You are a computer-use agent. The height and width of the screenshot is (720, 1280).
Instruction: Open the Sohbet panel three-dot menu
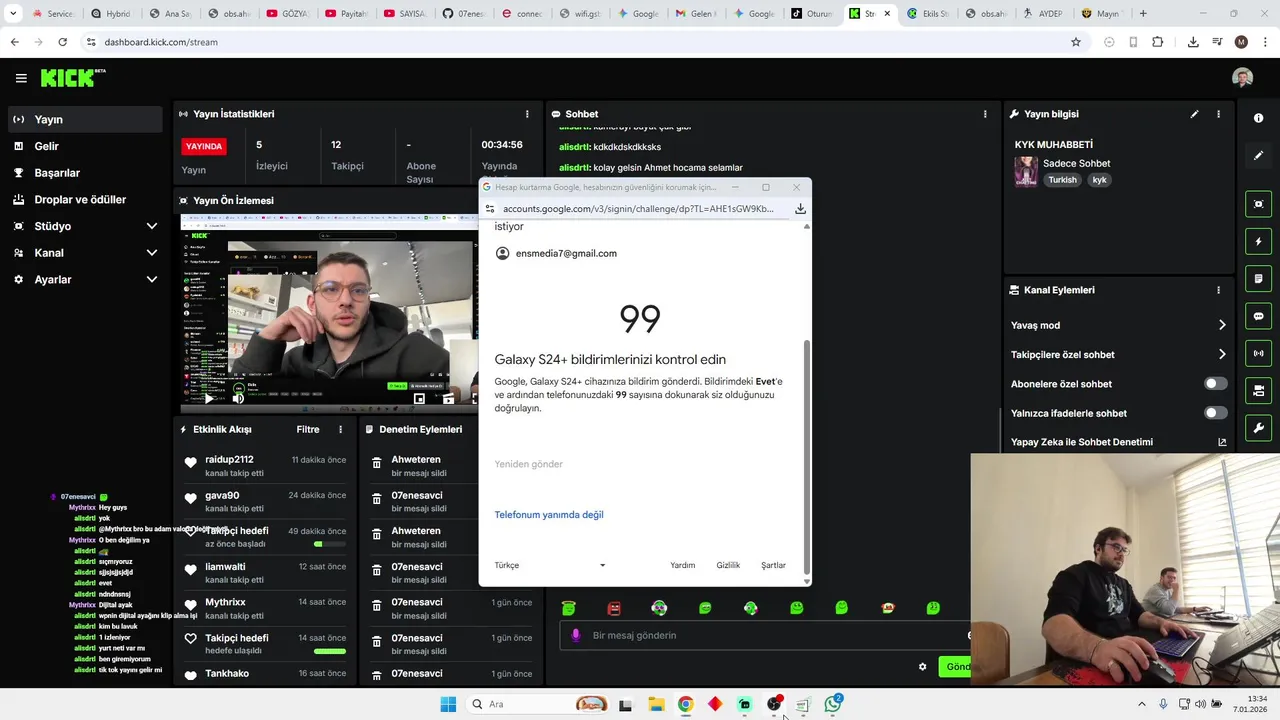[x=985, y=114]
